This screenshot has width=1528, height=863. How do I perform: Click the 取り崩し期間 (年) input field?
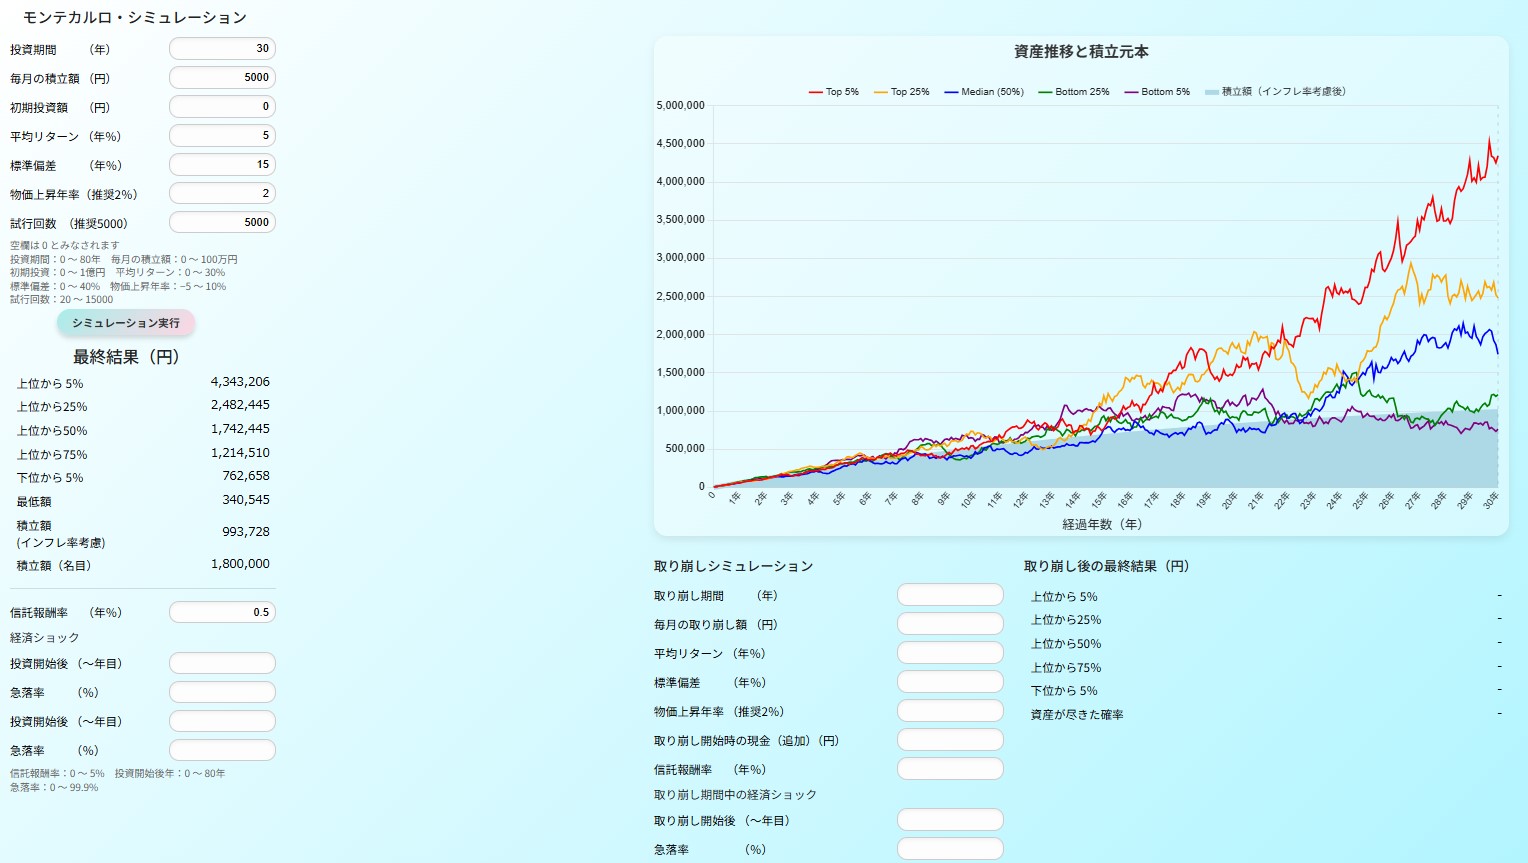pyautogui.click(x=950, y=595)
